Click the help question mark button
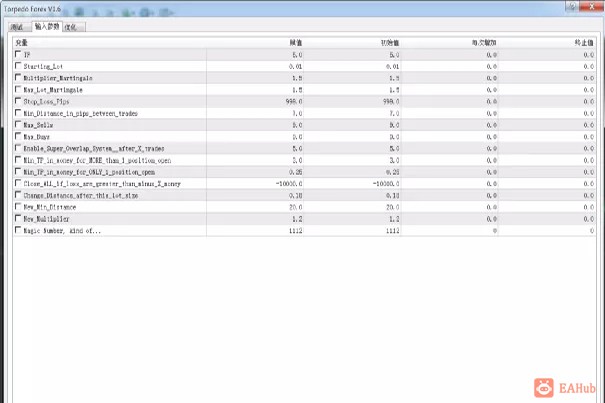This screenshot has height=403, width=605. click(573, 5)
